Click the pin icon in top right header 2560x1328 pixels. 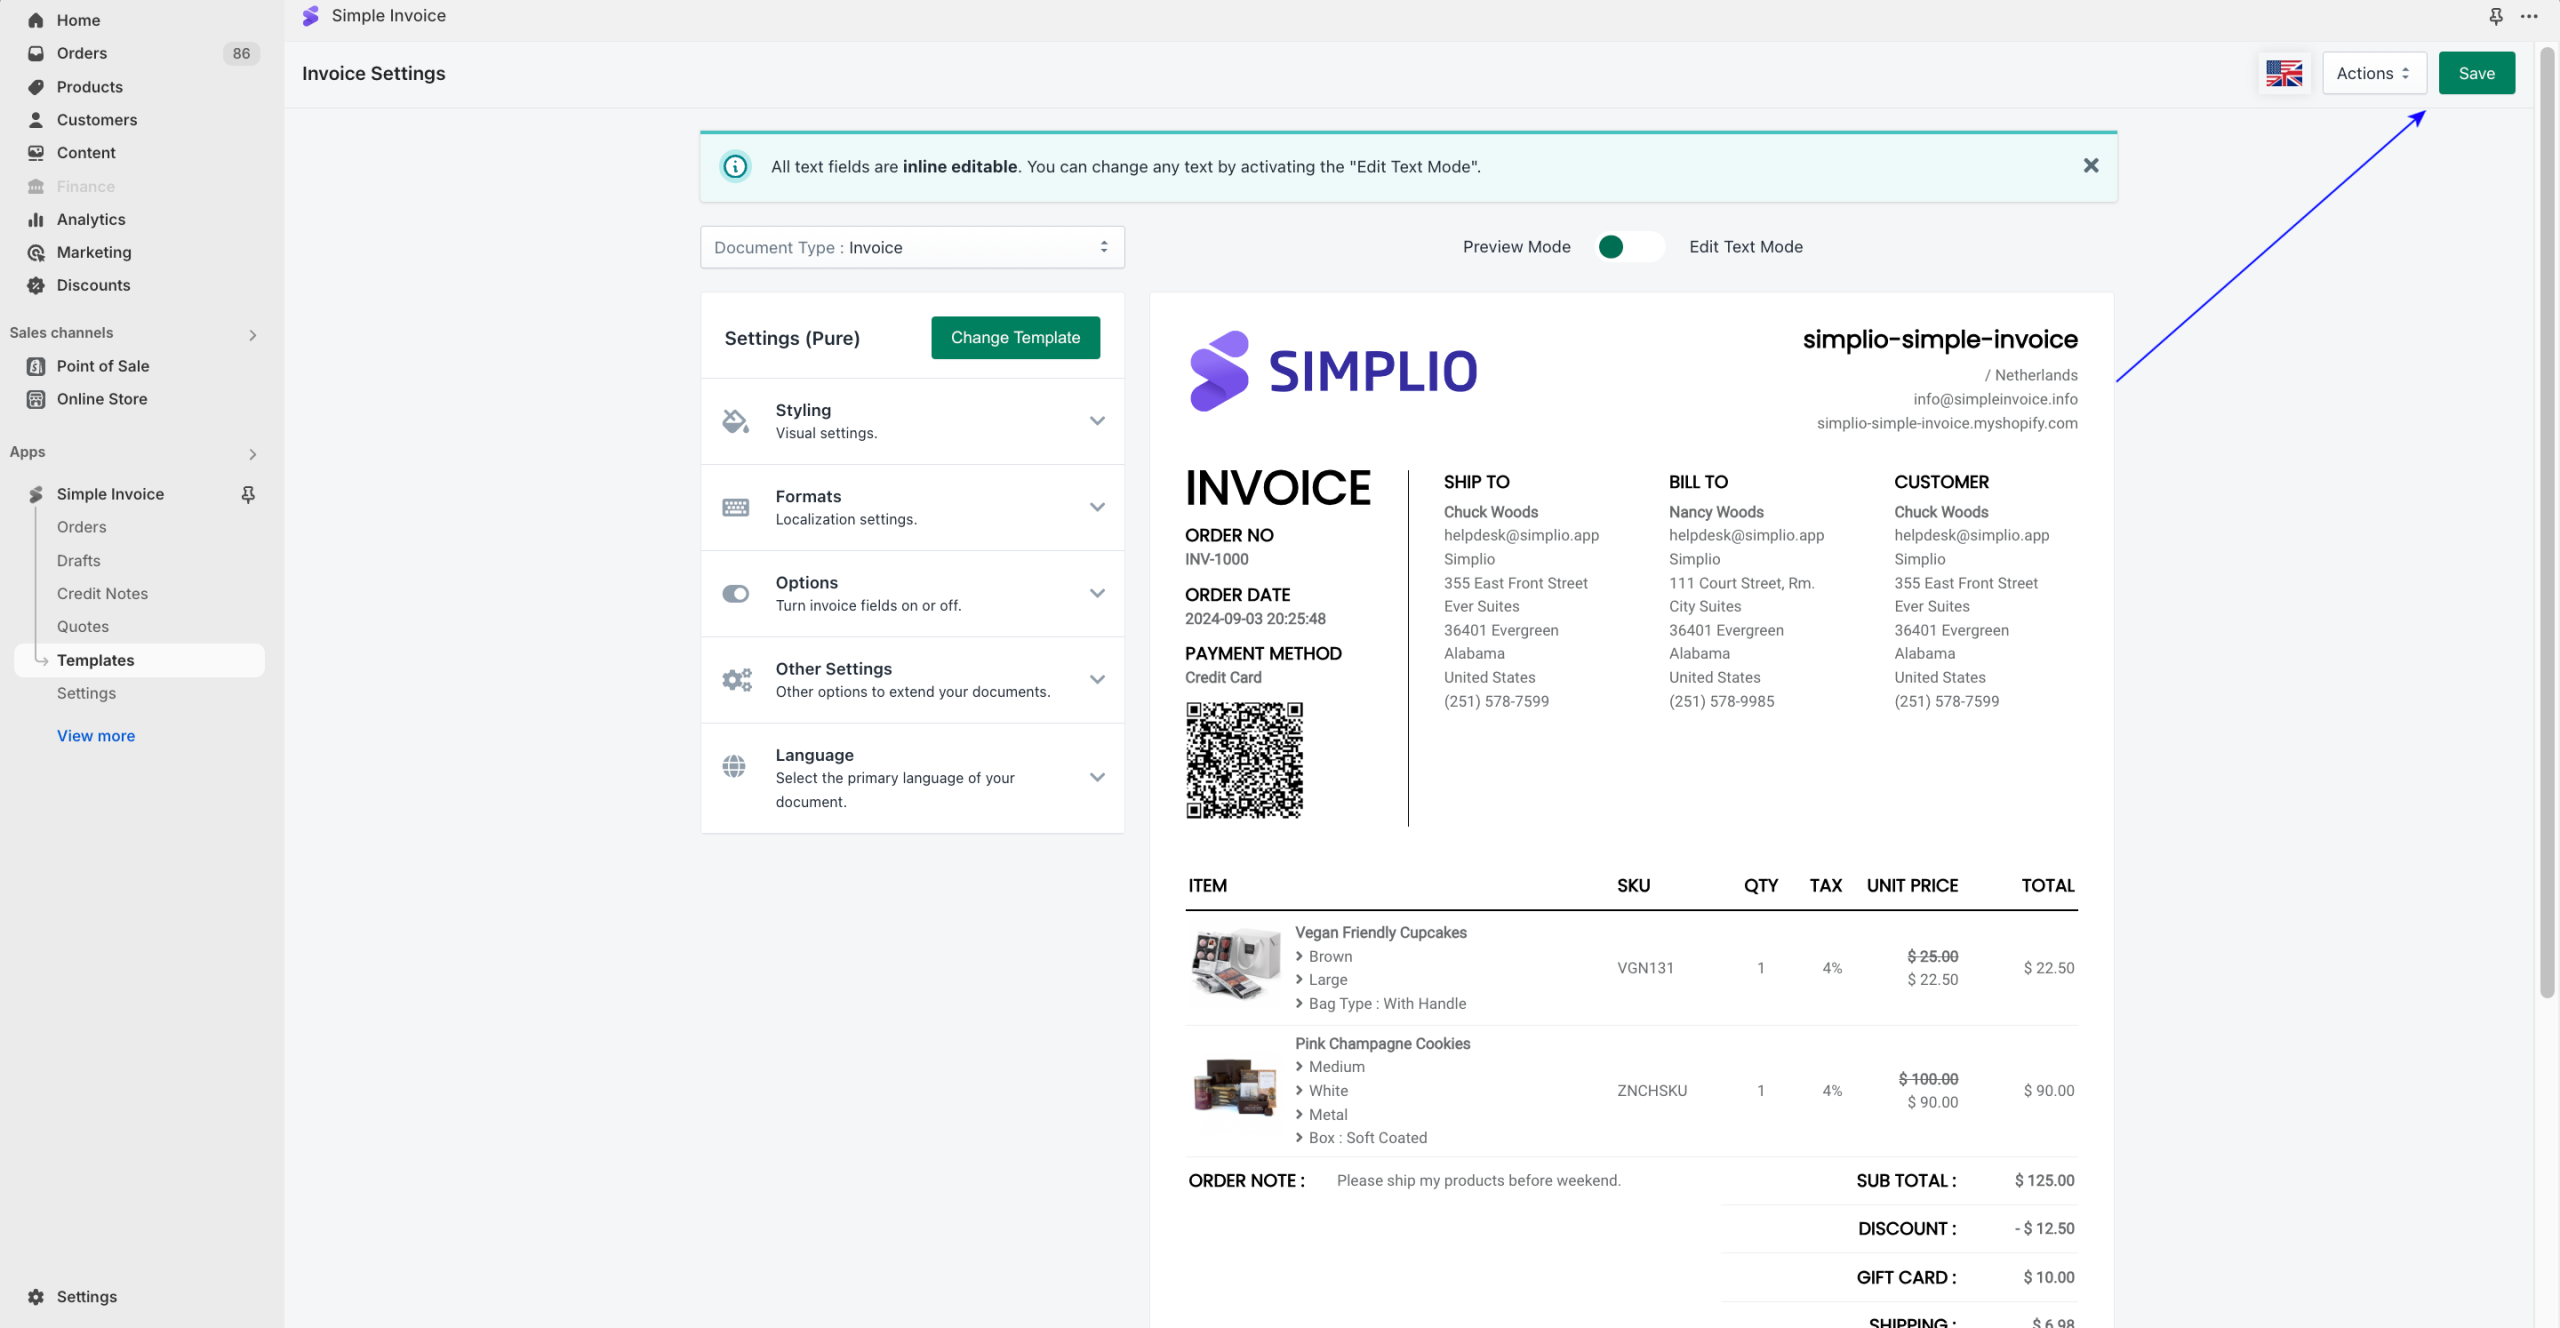click(x=2496, y=16)
